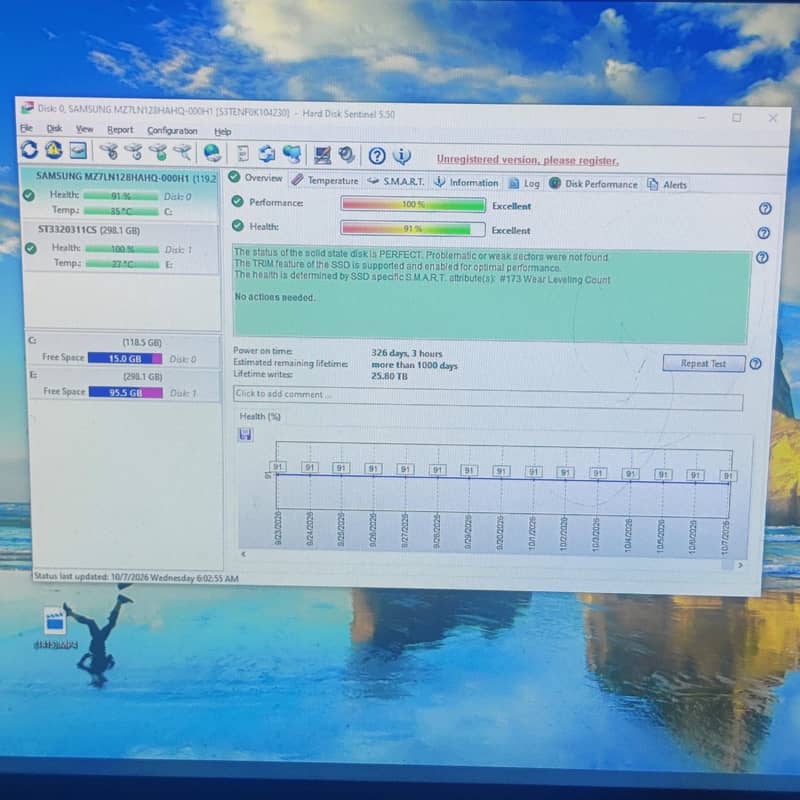800x800 pixels.
Task: Click the '25.80 TB' lifetime writes value
Action: [x=389, y=377]
